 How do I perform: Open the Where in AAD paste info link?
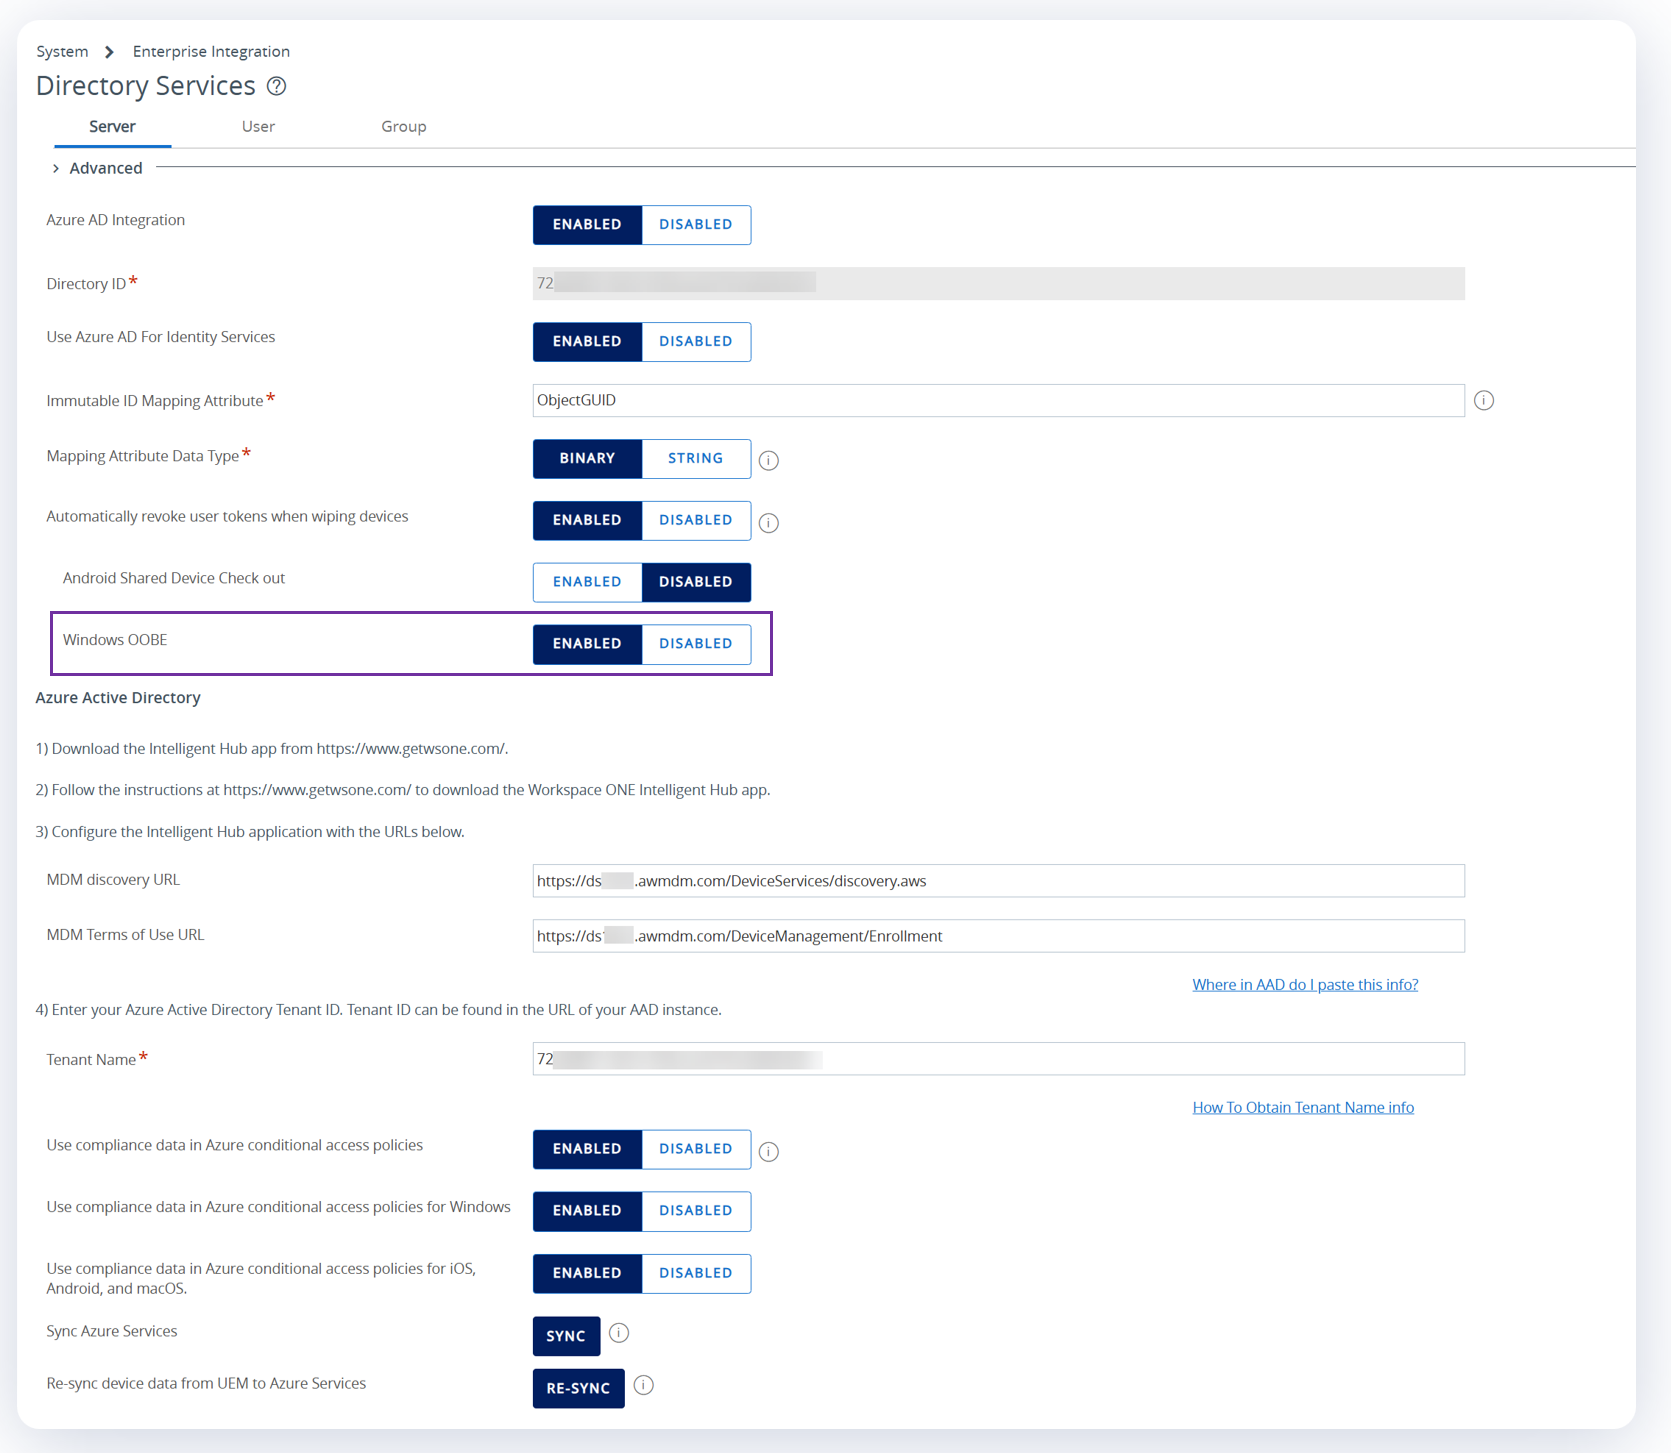(1304, 984)
